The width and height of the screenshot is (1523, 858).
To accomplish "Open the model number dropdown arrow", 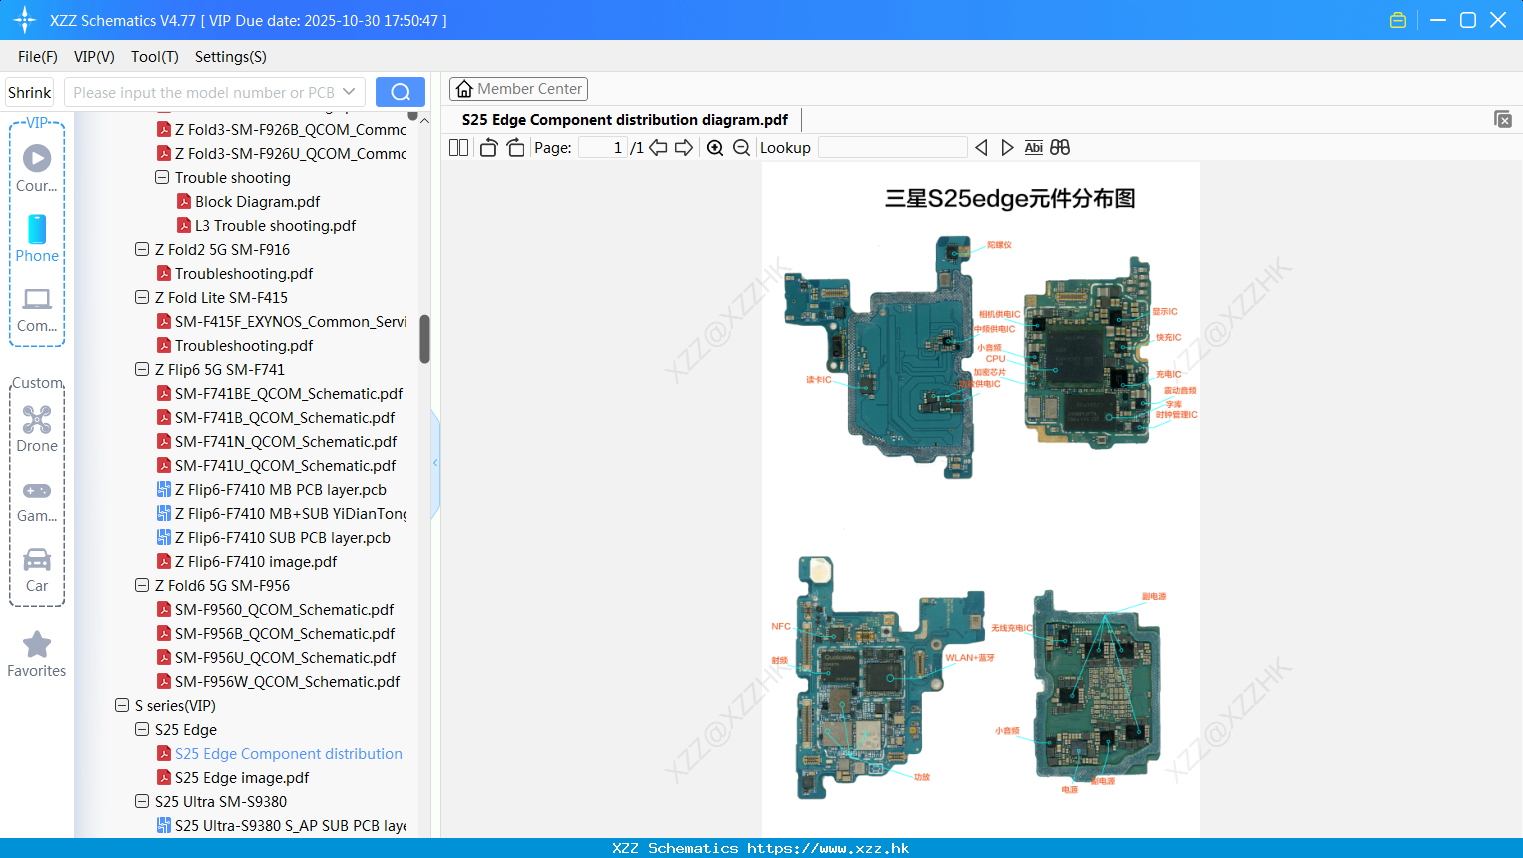I will point(349,92).
